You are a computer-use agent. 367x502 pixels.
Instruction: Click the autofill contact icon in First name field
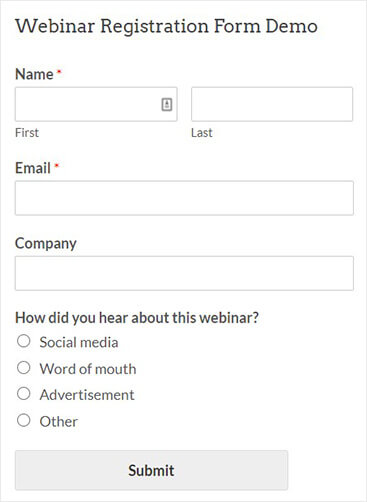pos(167,105)
